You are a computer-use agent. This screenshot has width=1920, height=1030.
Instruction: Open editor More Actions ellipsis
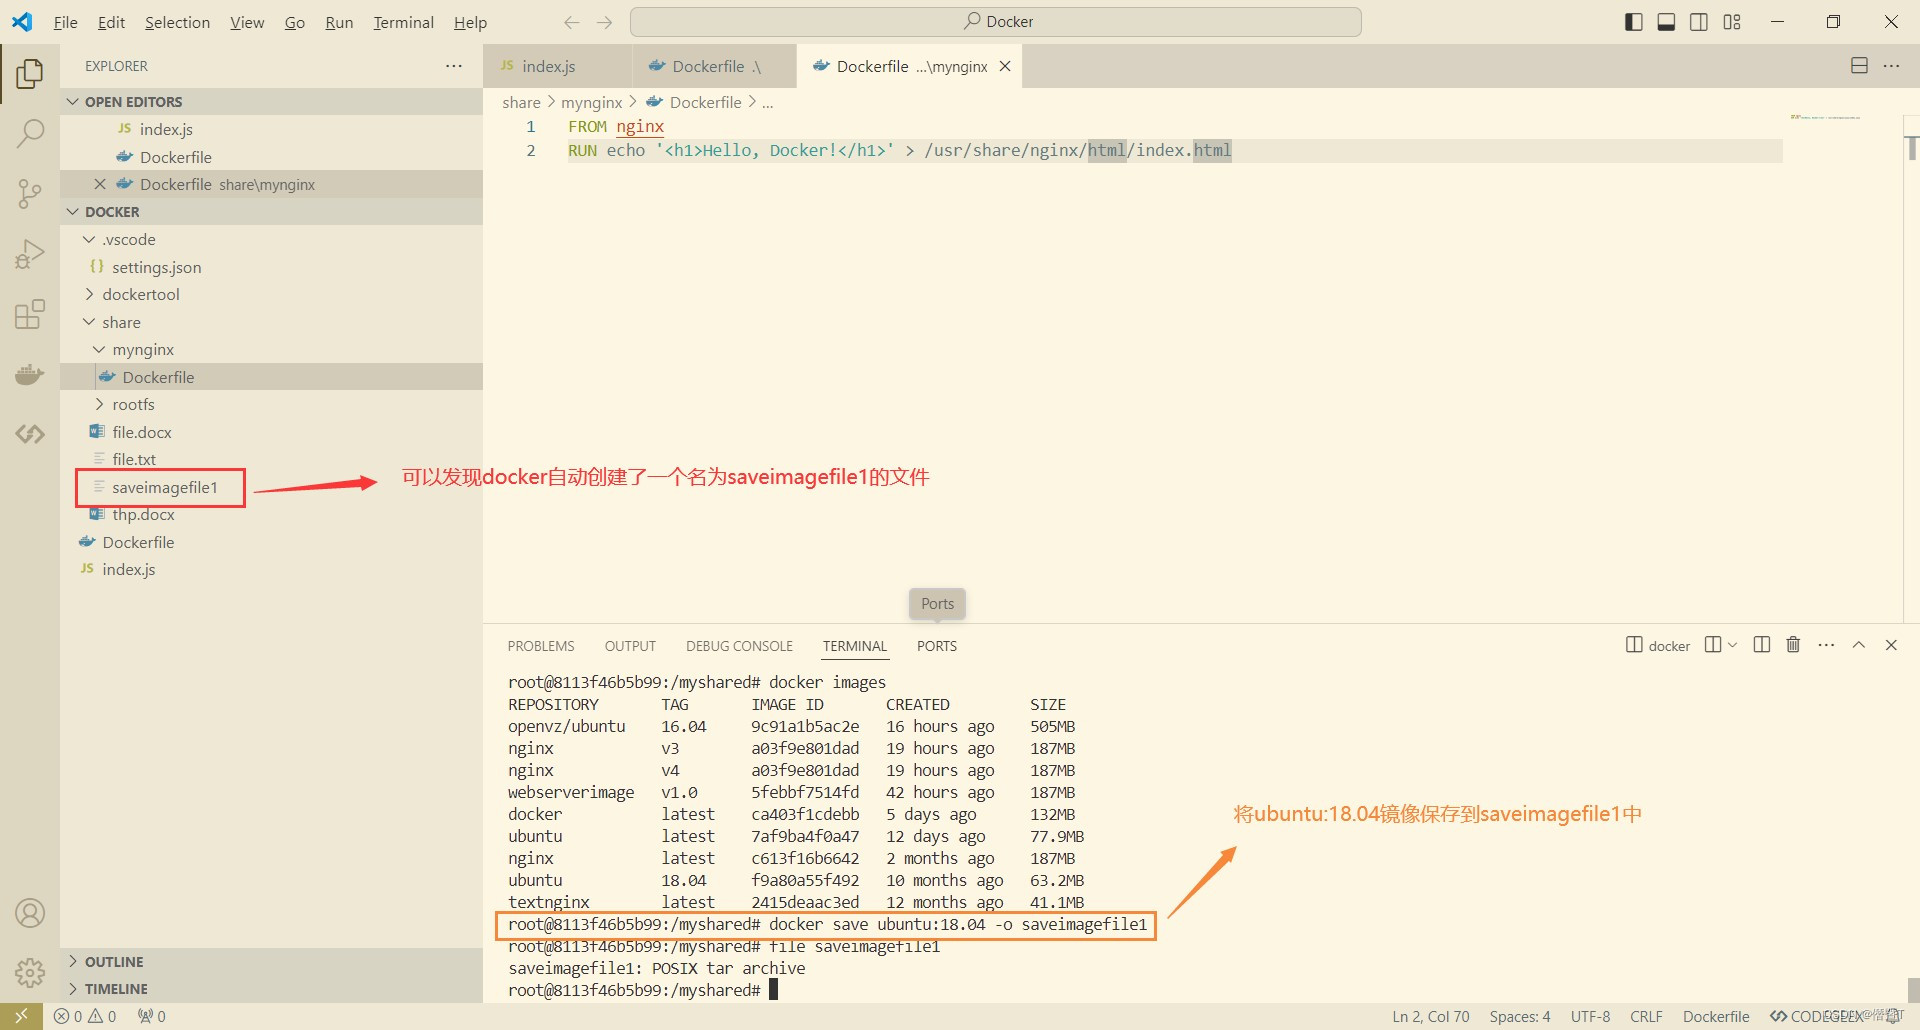coord(1891,66)
